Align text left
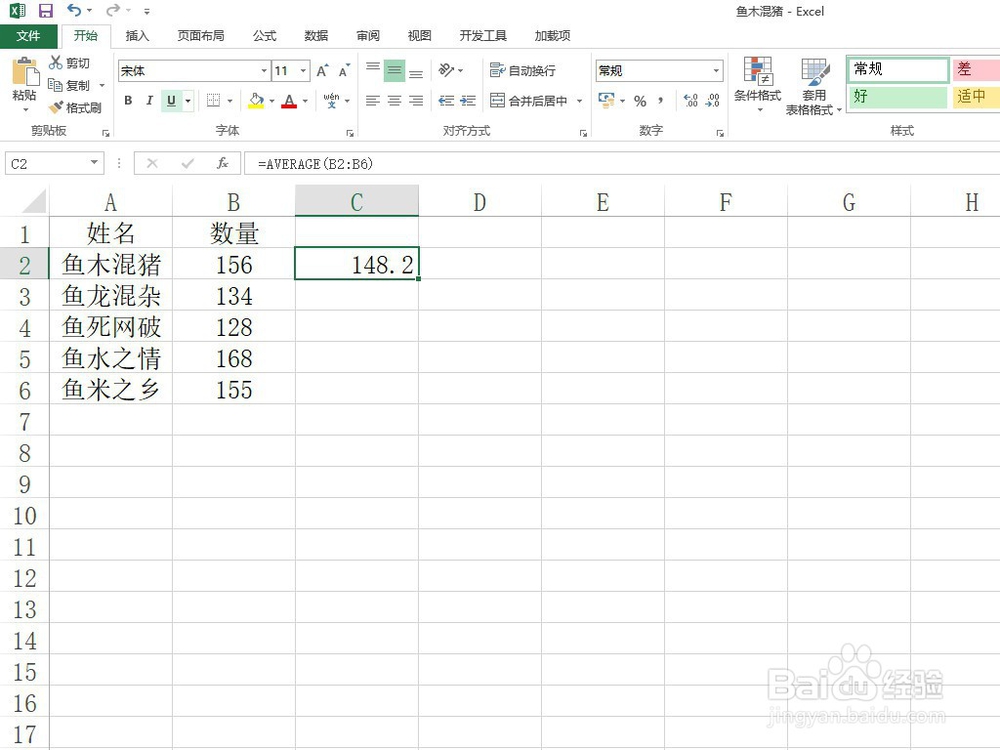Image resolution: width=1000 pixels, height=750 pixels. 373,100
